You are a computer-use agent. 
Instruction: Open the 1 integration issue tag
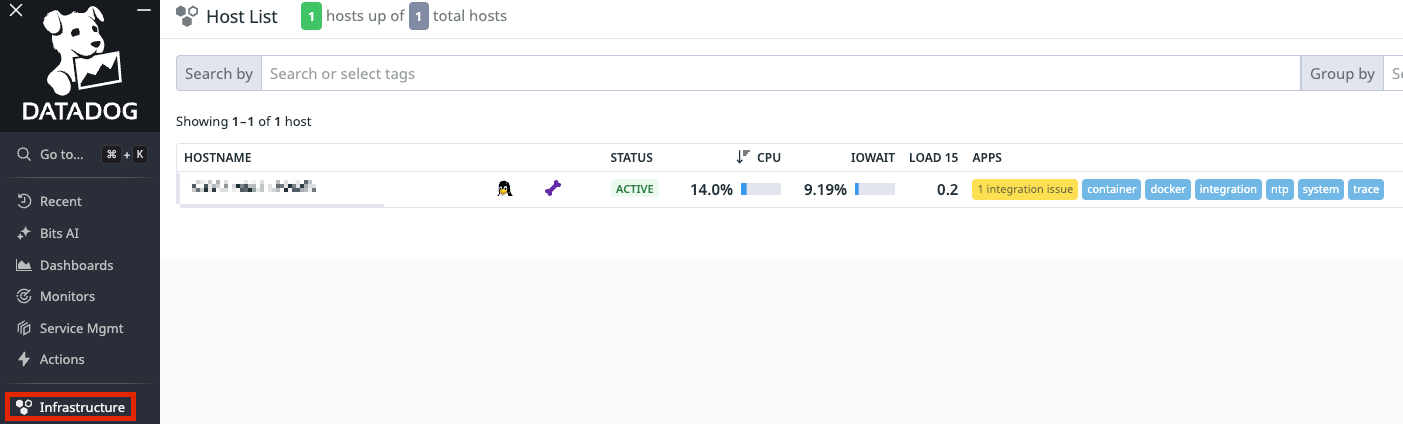coord(1025,189)
